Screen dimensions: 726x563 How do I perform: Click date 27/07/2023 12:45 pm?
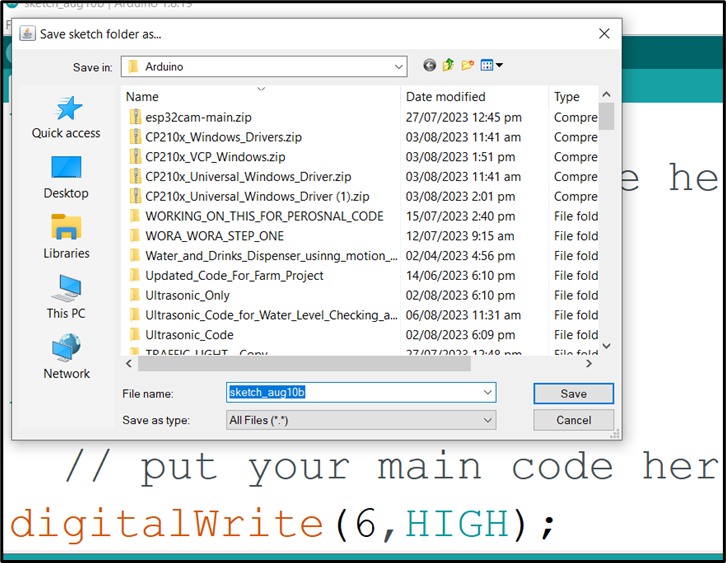pyautogui.click(x=463, y=117)
